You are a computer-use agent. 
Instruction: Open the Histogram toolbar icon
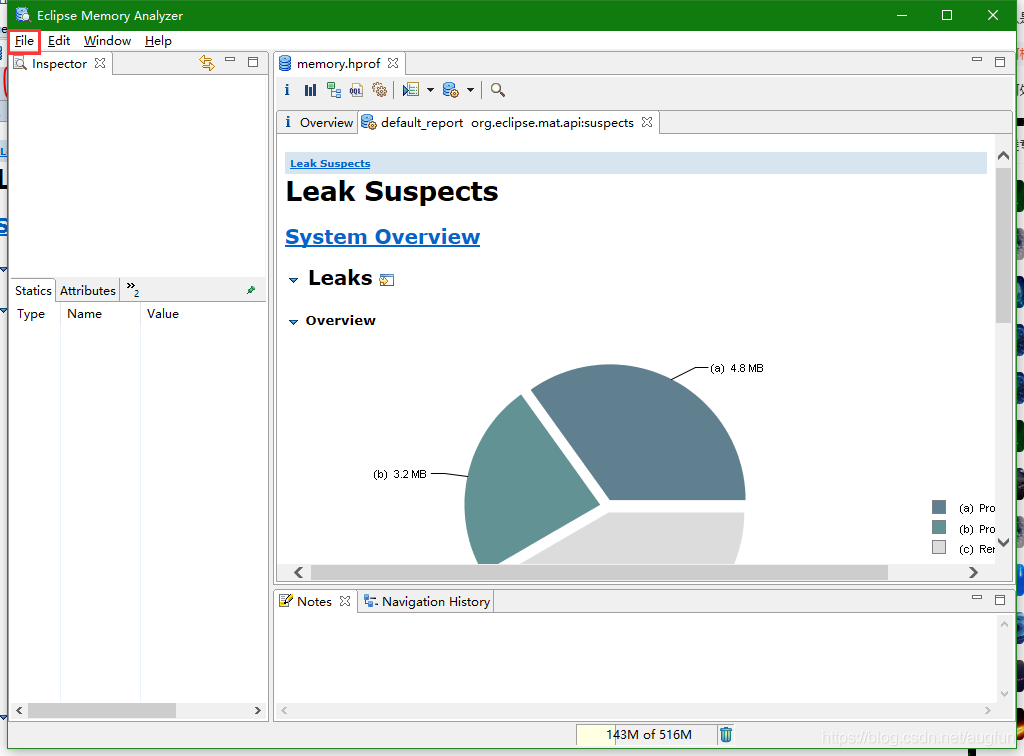pos(310,90)
